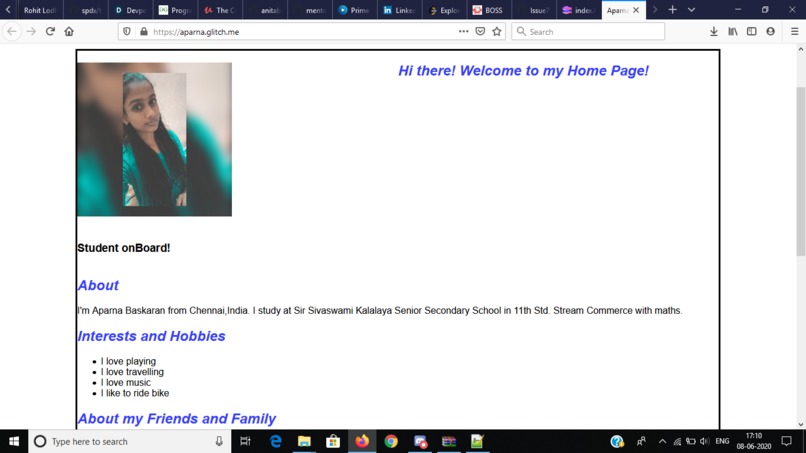Screen dimensions: 806x453
Task: Reload the page with refresh icon
Action: coord(50,31)
